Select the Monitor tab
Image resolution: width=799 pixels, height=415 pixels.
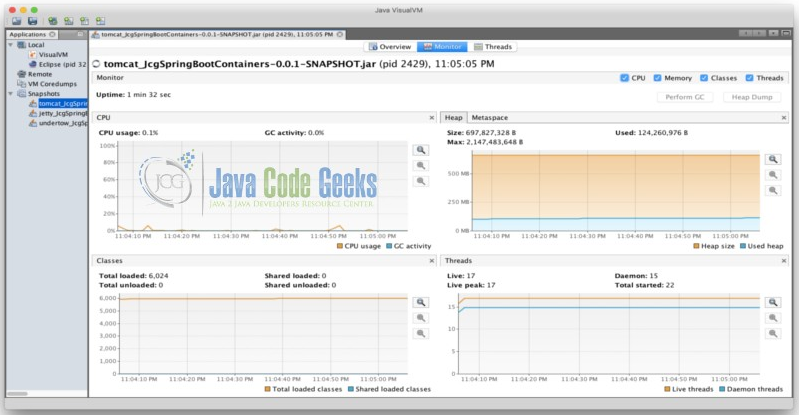coord(442,46)
